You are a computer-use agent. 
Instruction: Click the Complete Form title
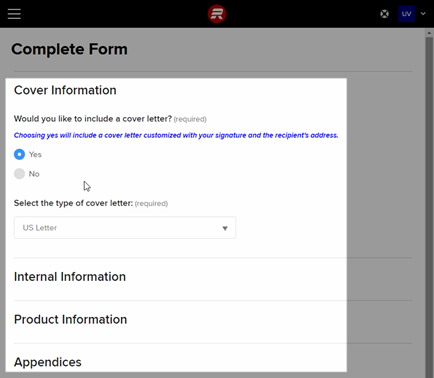pos(69,49)
